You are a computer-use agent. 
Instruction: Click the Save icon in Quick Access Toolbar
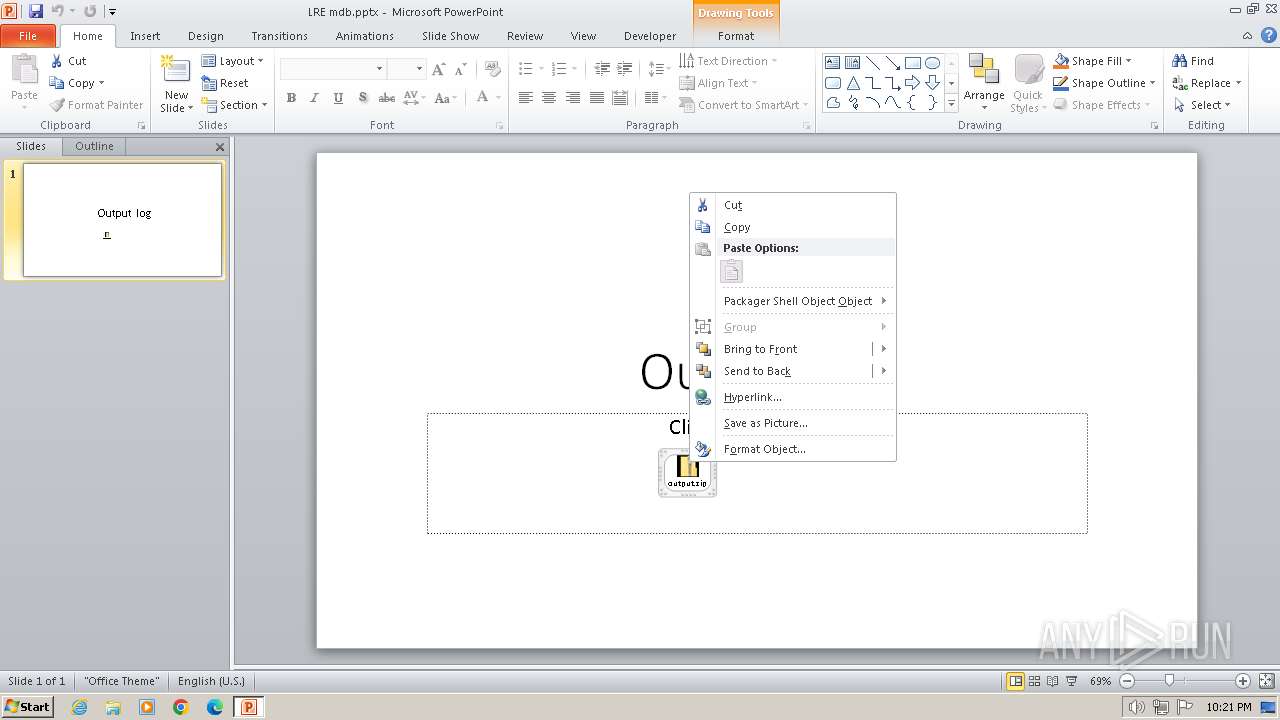point(36,11)
